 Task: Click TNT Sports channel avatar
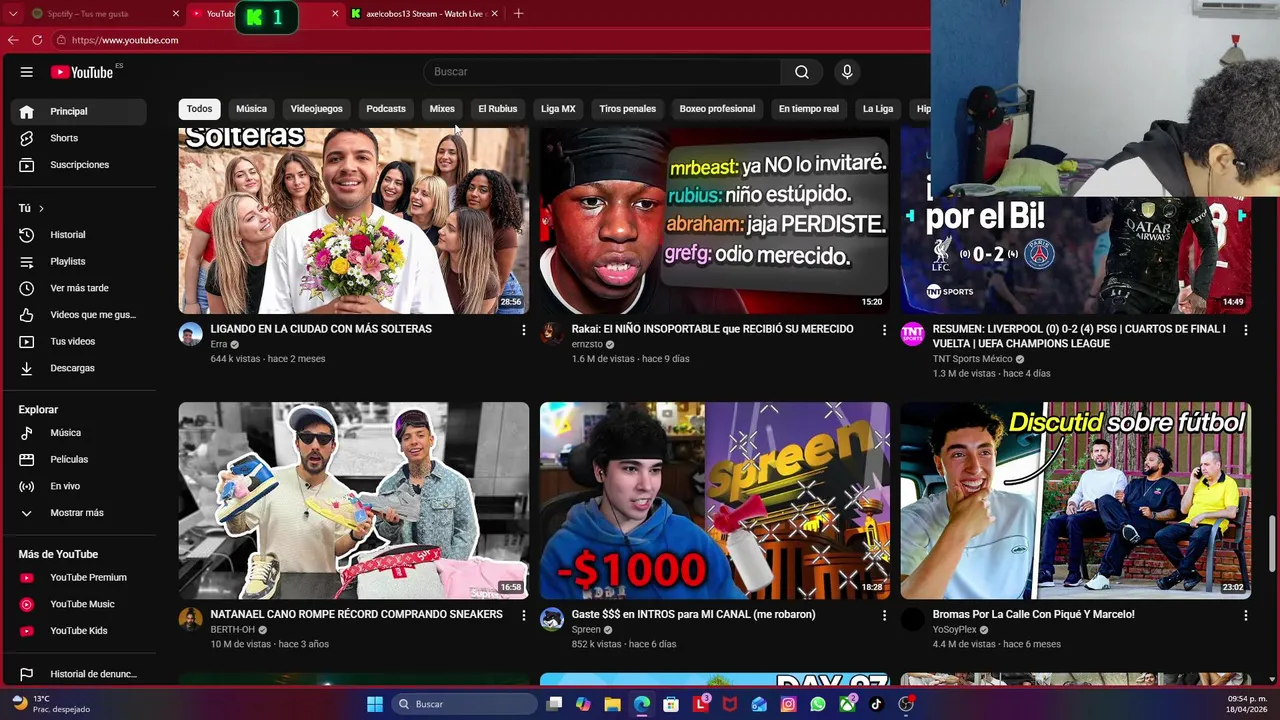912,334
